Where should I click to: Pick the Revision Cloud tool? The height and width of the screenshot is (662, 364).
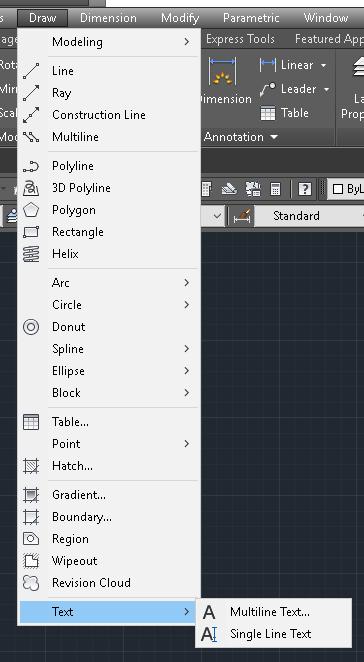coord(109,583)
